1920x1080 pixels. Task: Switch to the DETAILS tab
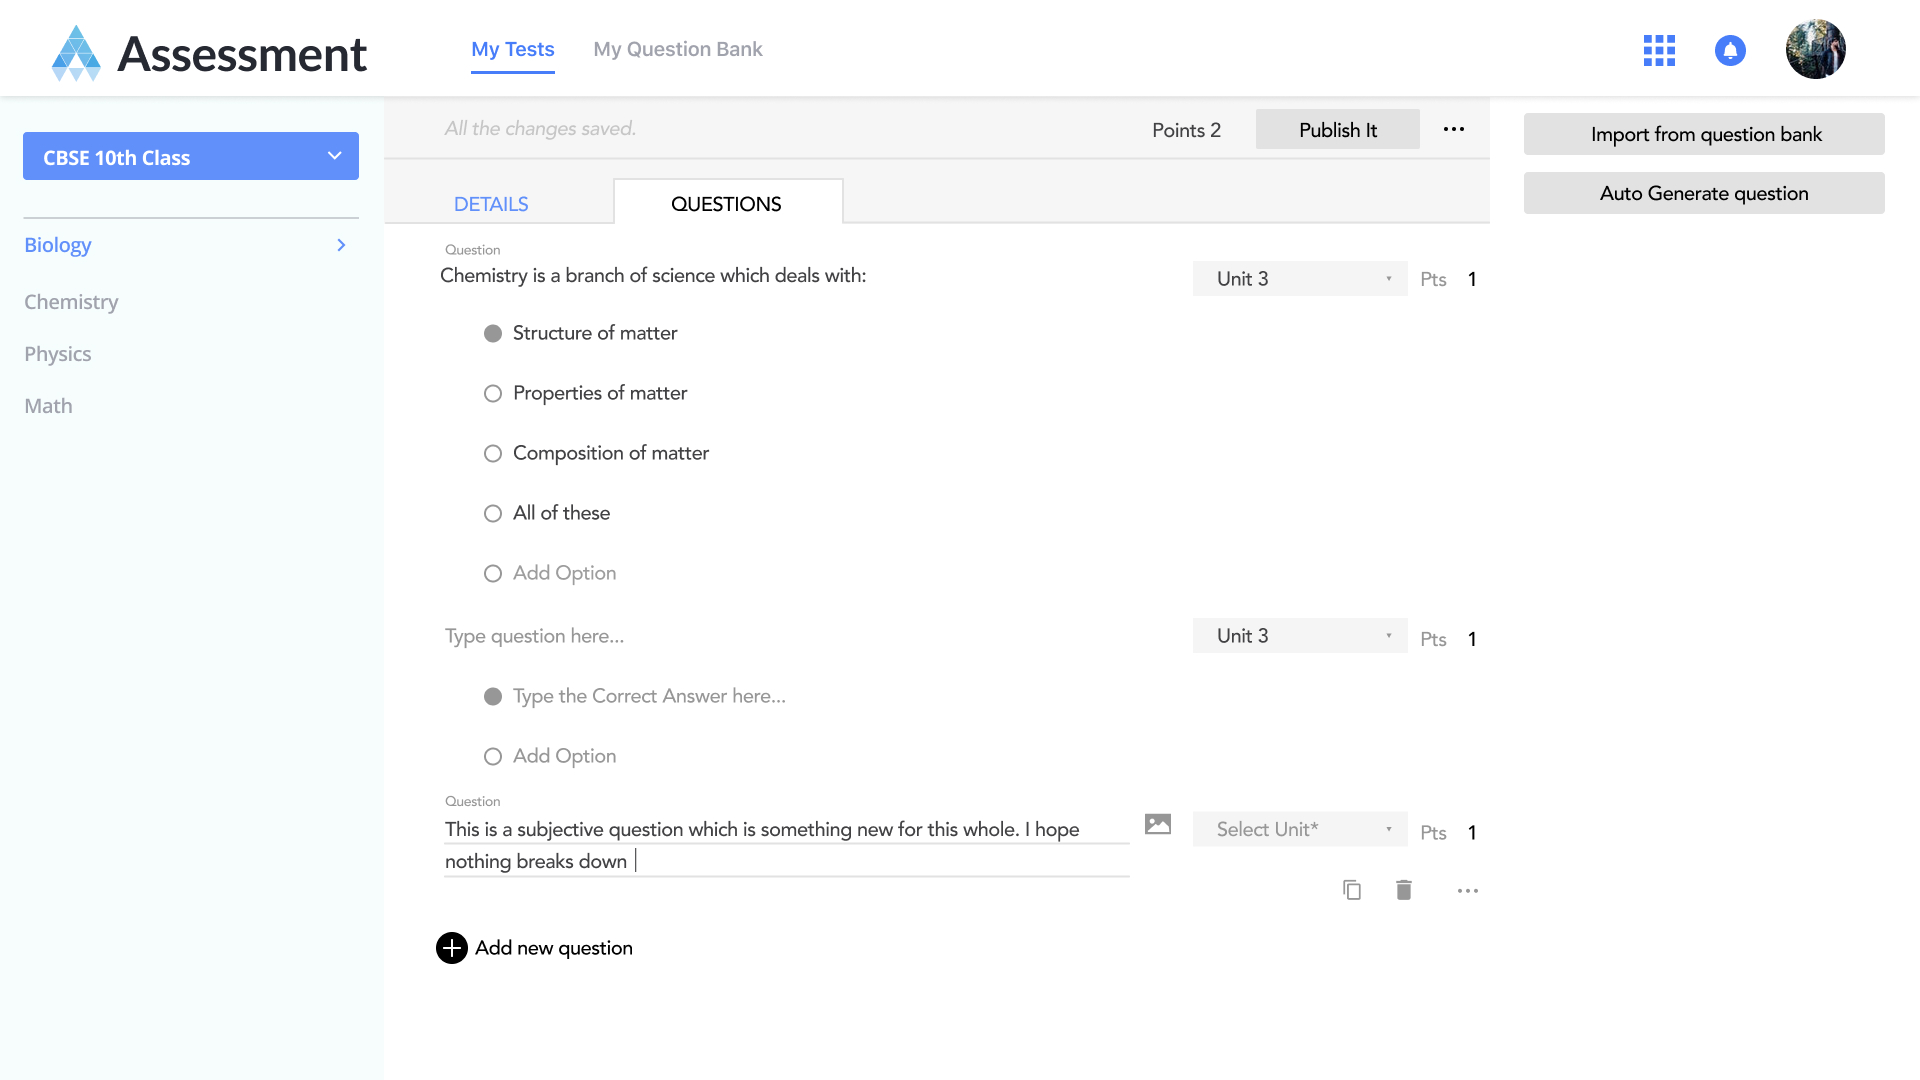click(x=491, y=204)
